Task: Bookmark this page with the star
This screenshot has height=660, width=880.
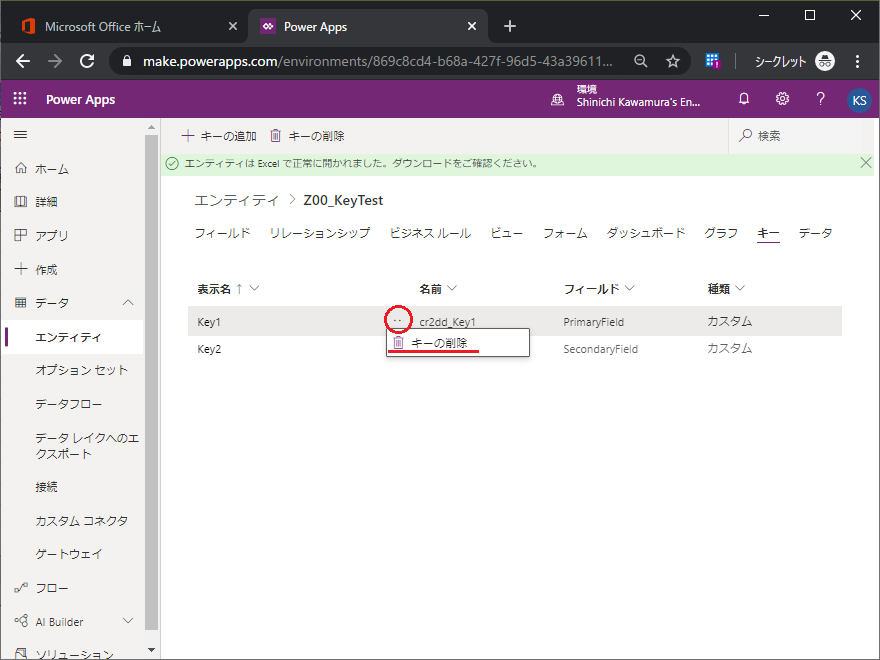Action: point(672,61)
